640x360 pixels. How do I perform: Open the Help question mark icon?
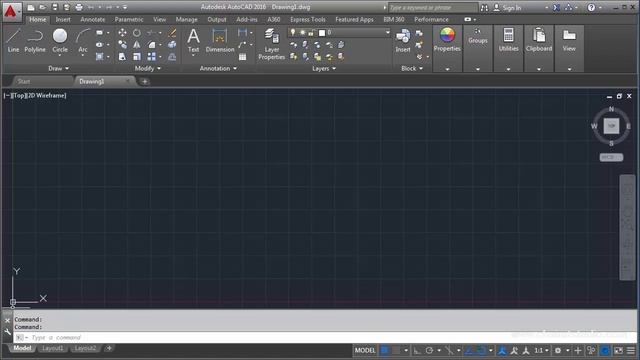click(591, 7)
